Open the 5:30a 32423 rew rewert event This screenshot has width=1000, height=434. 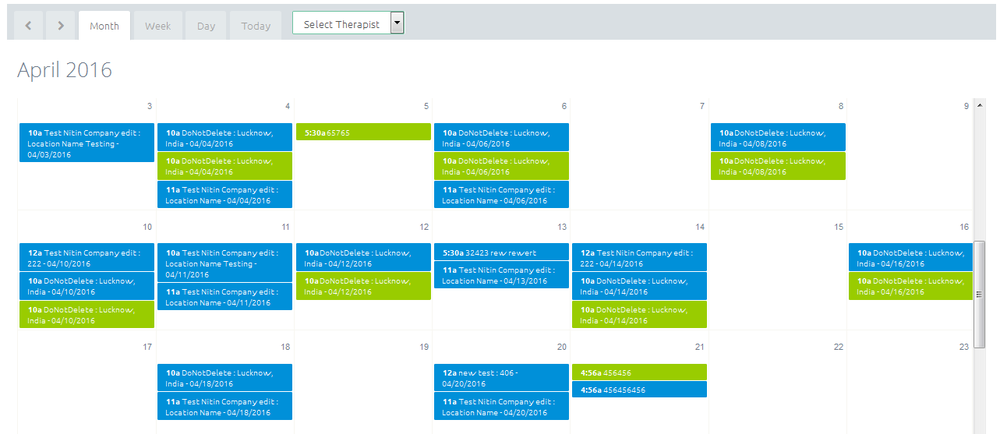[501, 252]
